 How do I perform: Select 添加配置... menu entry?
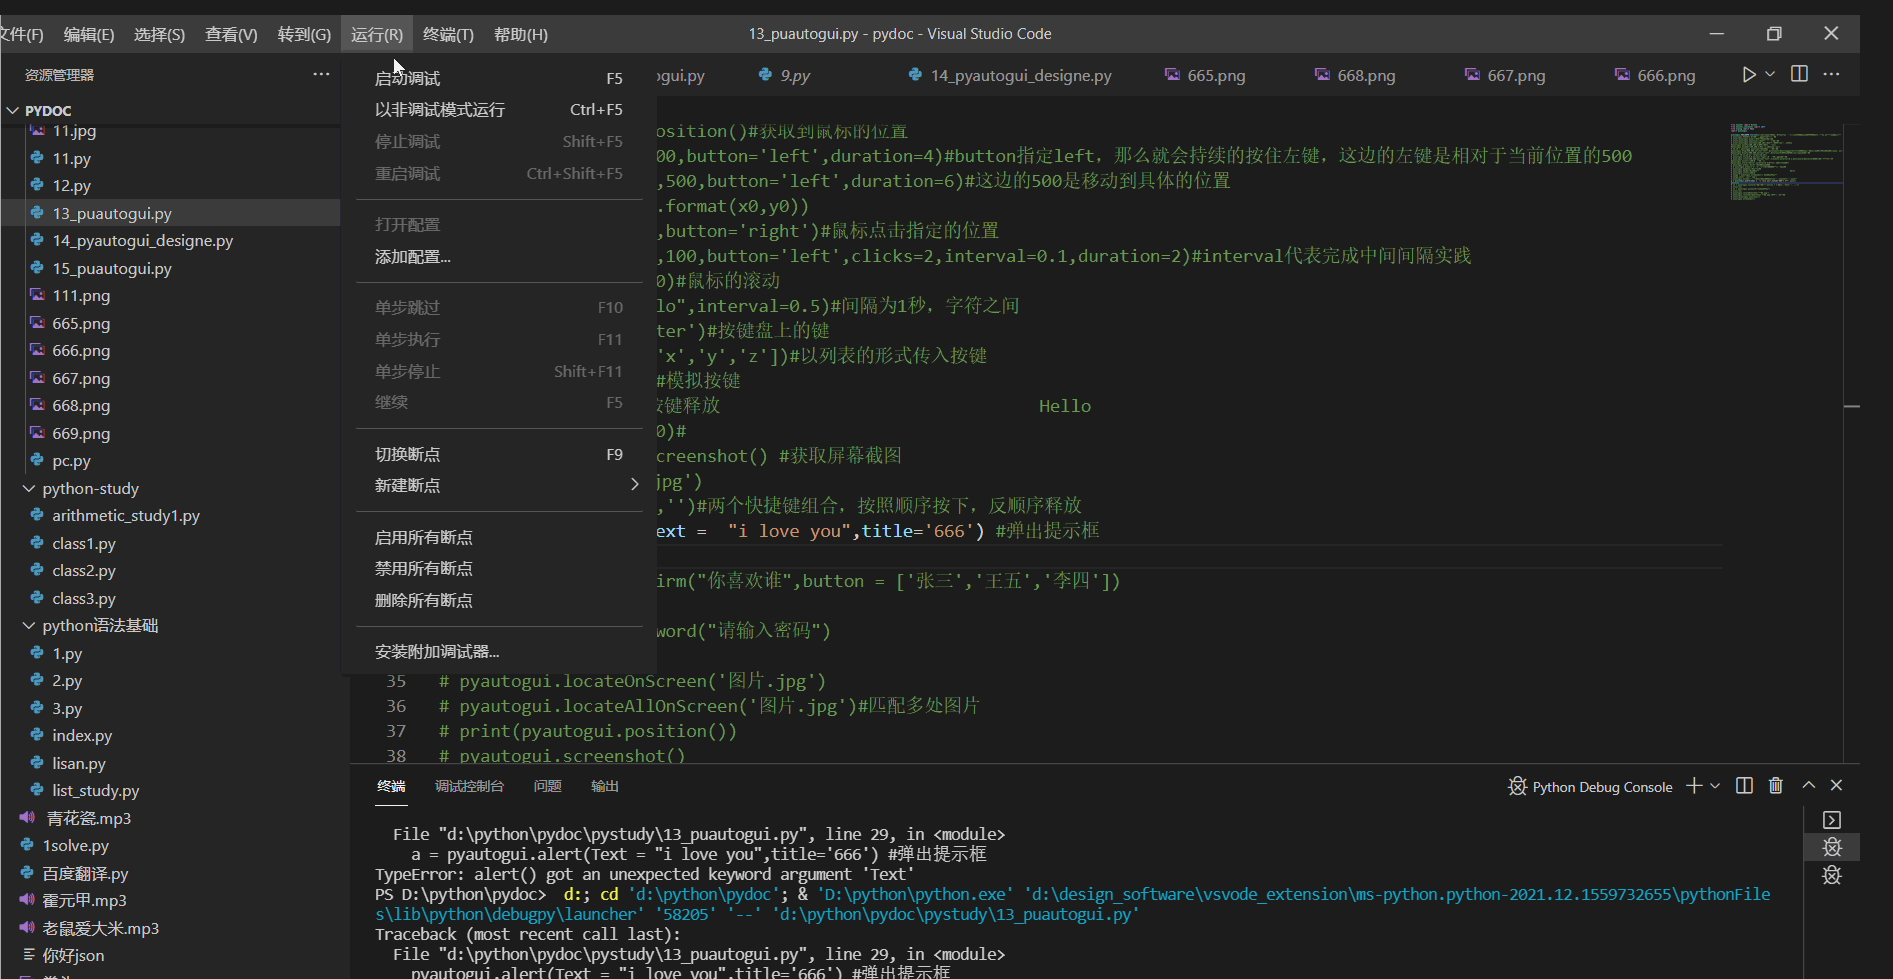[499, 257]
